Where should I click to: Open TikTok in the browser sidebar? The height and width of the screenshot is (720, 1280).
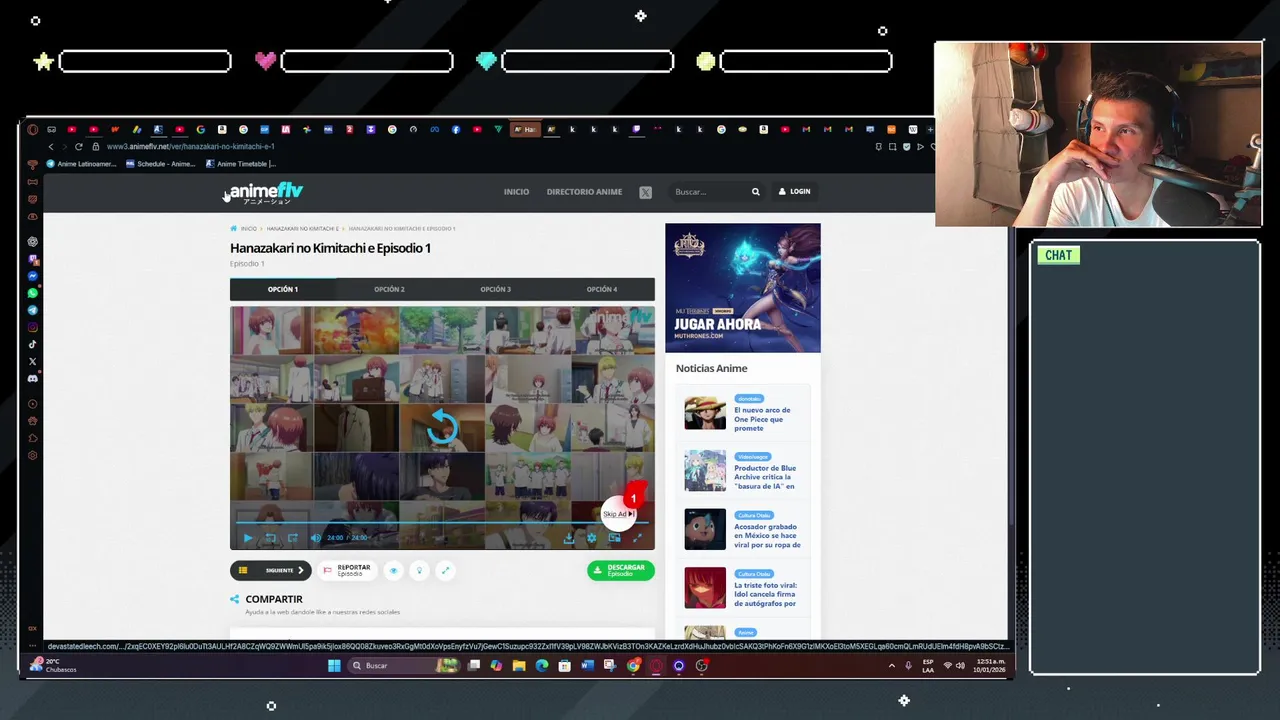pyautogui.click(x=33, y=344)
